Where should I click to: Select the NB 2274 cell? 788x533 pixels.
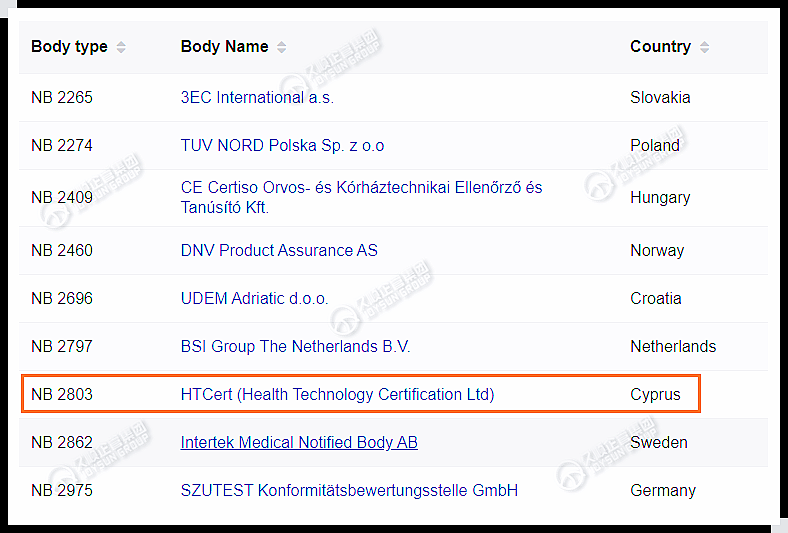[x=62, y=146]
